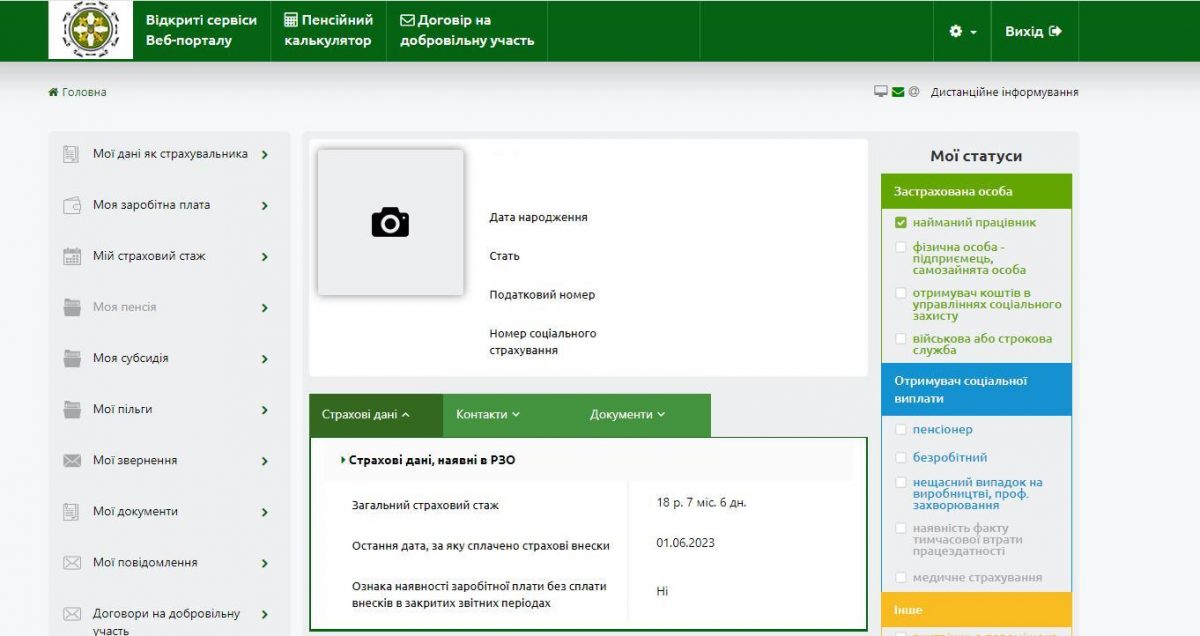Uncheck the найманий працівник checkbox
Screen dimensions: 1200x636
[900, 223]
